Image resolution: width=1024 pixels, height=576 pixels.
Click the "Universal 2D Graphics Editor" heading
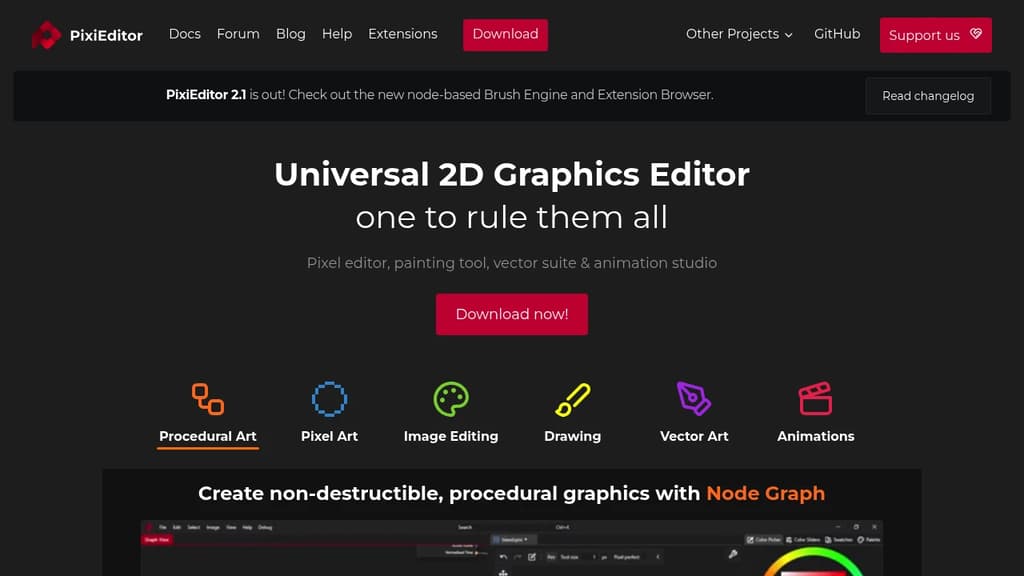point(512,174)
